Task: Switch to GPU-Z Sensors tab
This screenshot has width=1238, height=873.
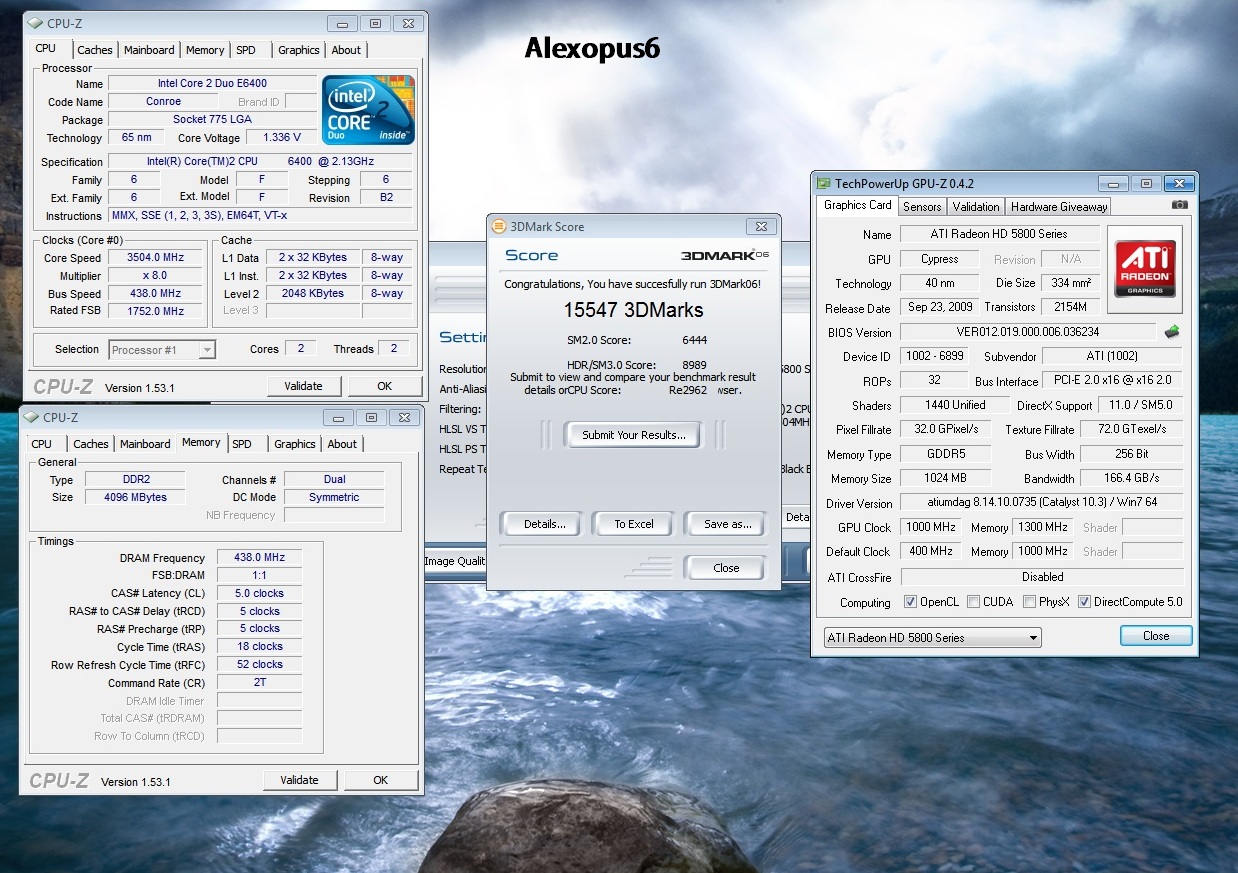Action: [x=922, y=207]
